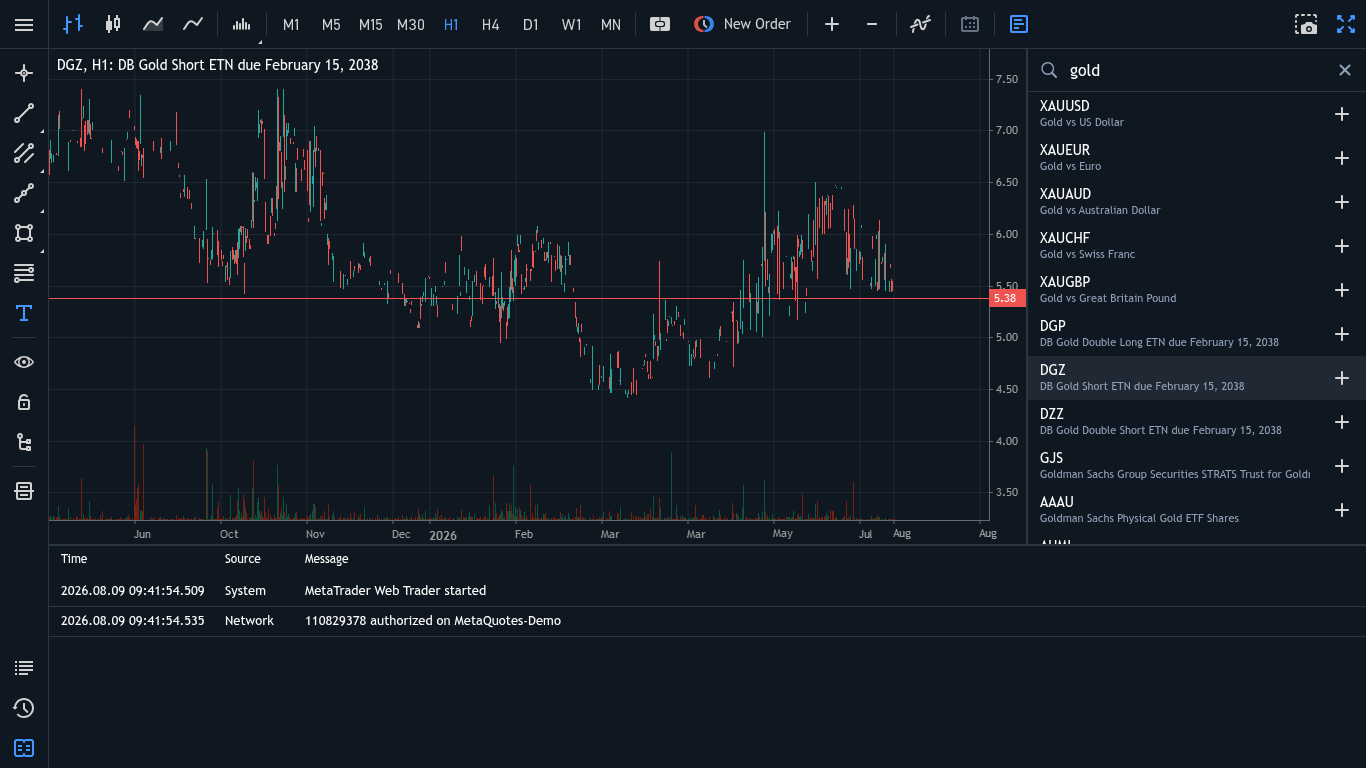
Task: Select the channel drawing tool
Action: pos(24,153)
